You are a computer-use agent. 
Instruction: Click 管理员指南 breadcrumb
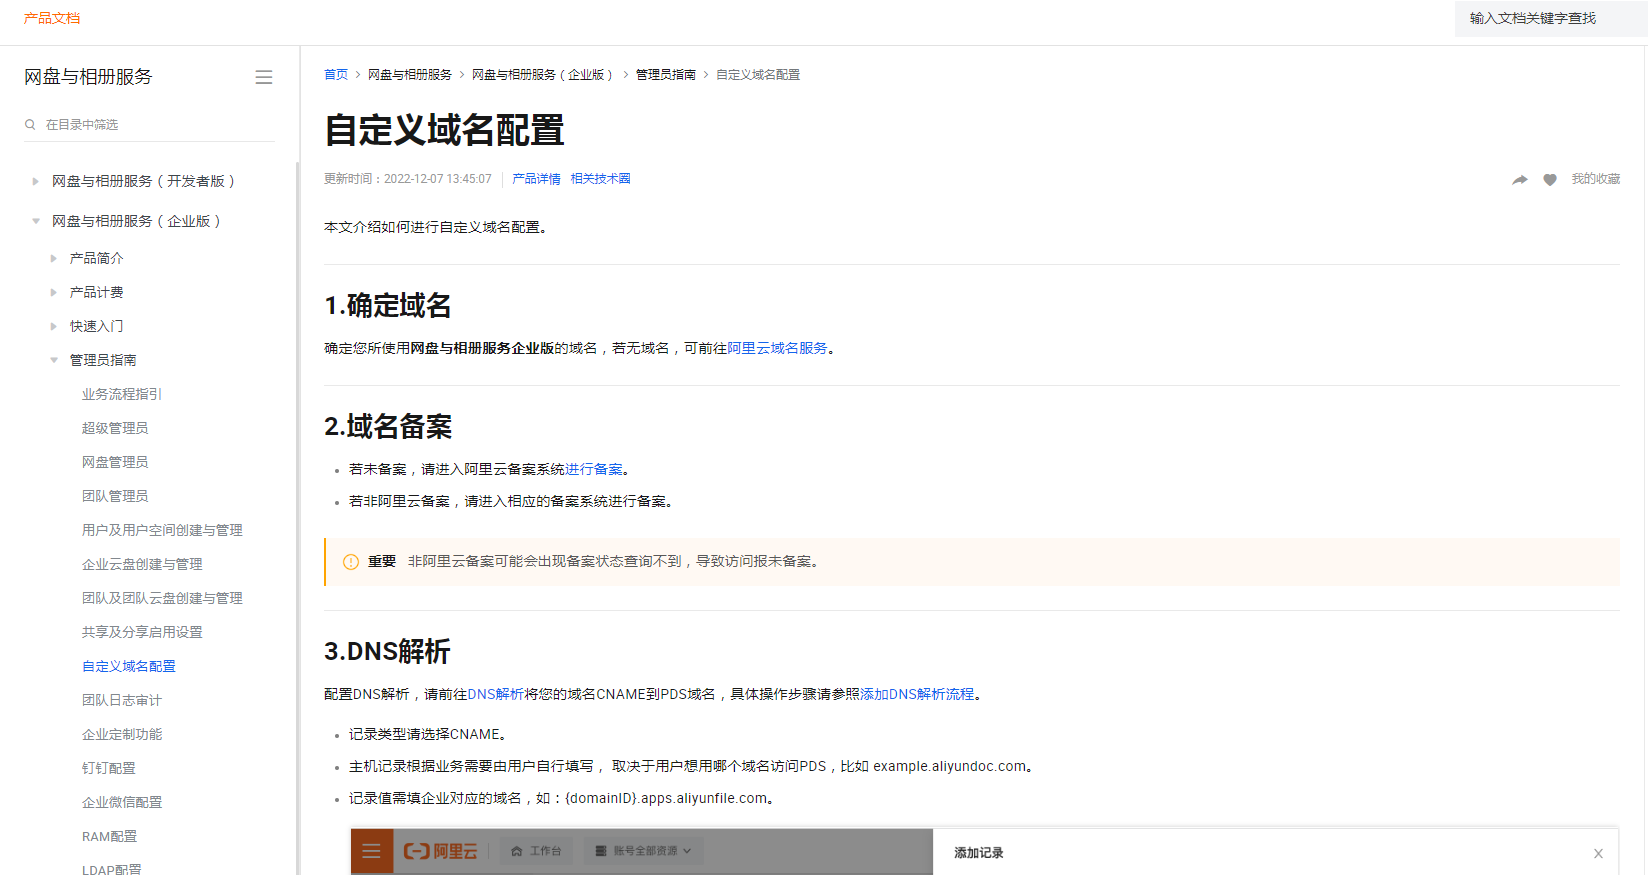tap(666, 75)
